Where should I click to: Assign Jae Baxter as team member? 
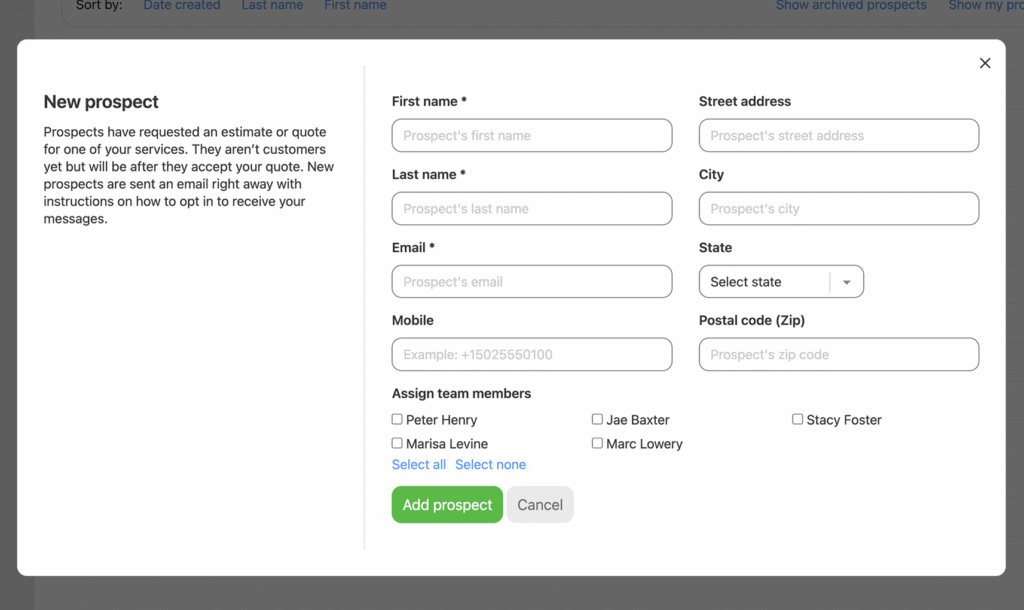[x=597, y=420]
